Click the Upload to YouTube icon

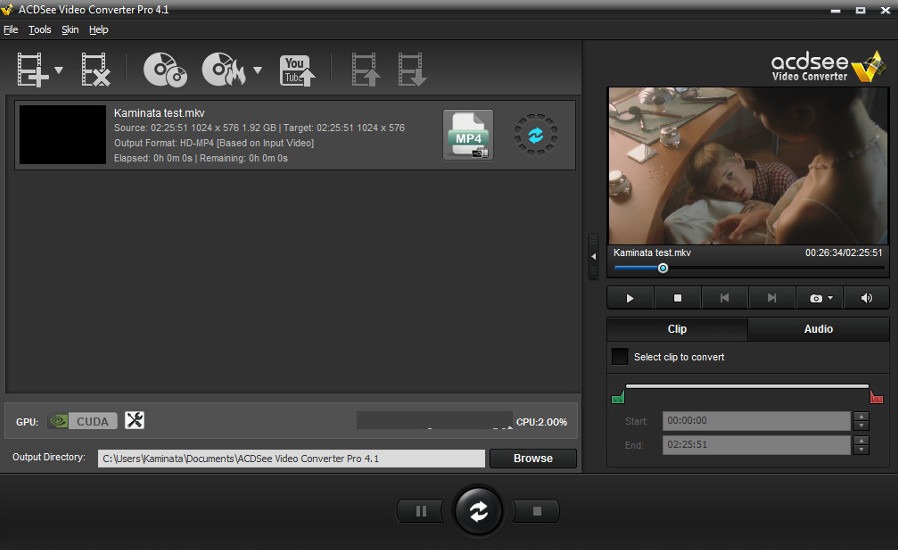[297, 70]
